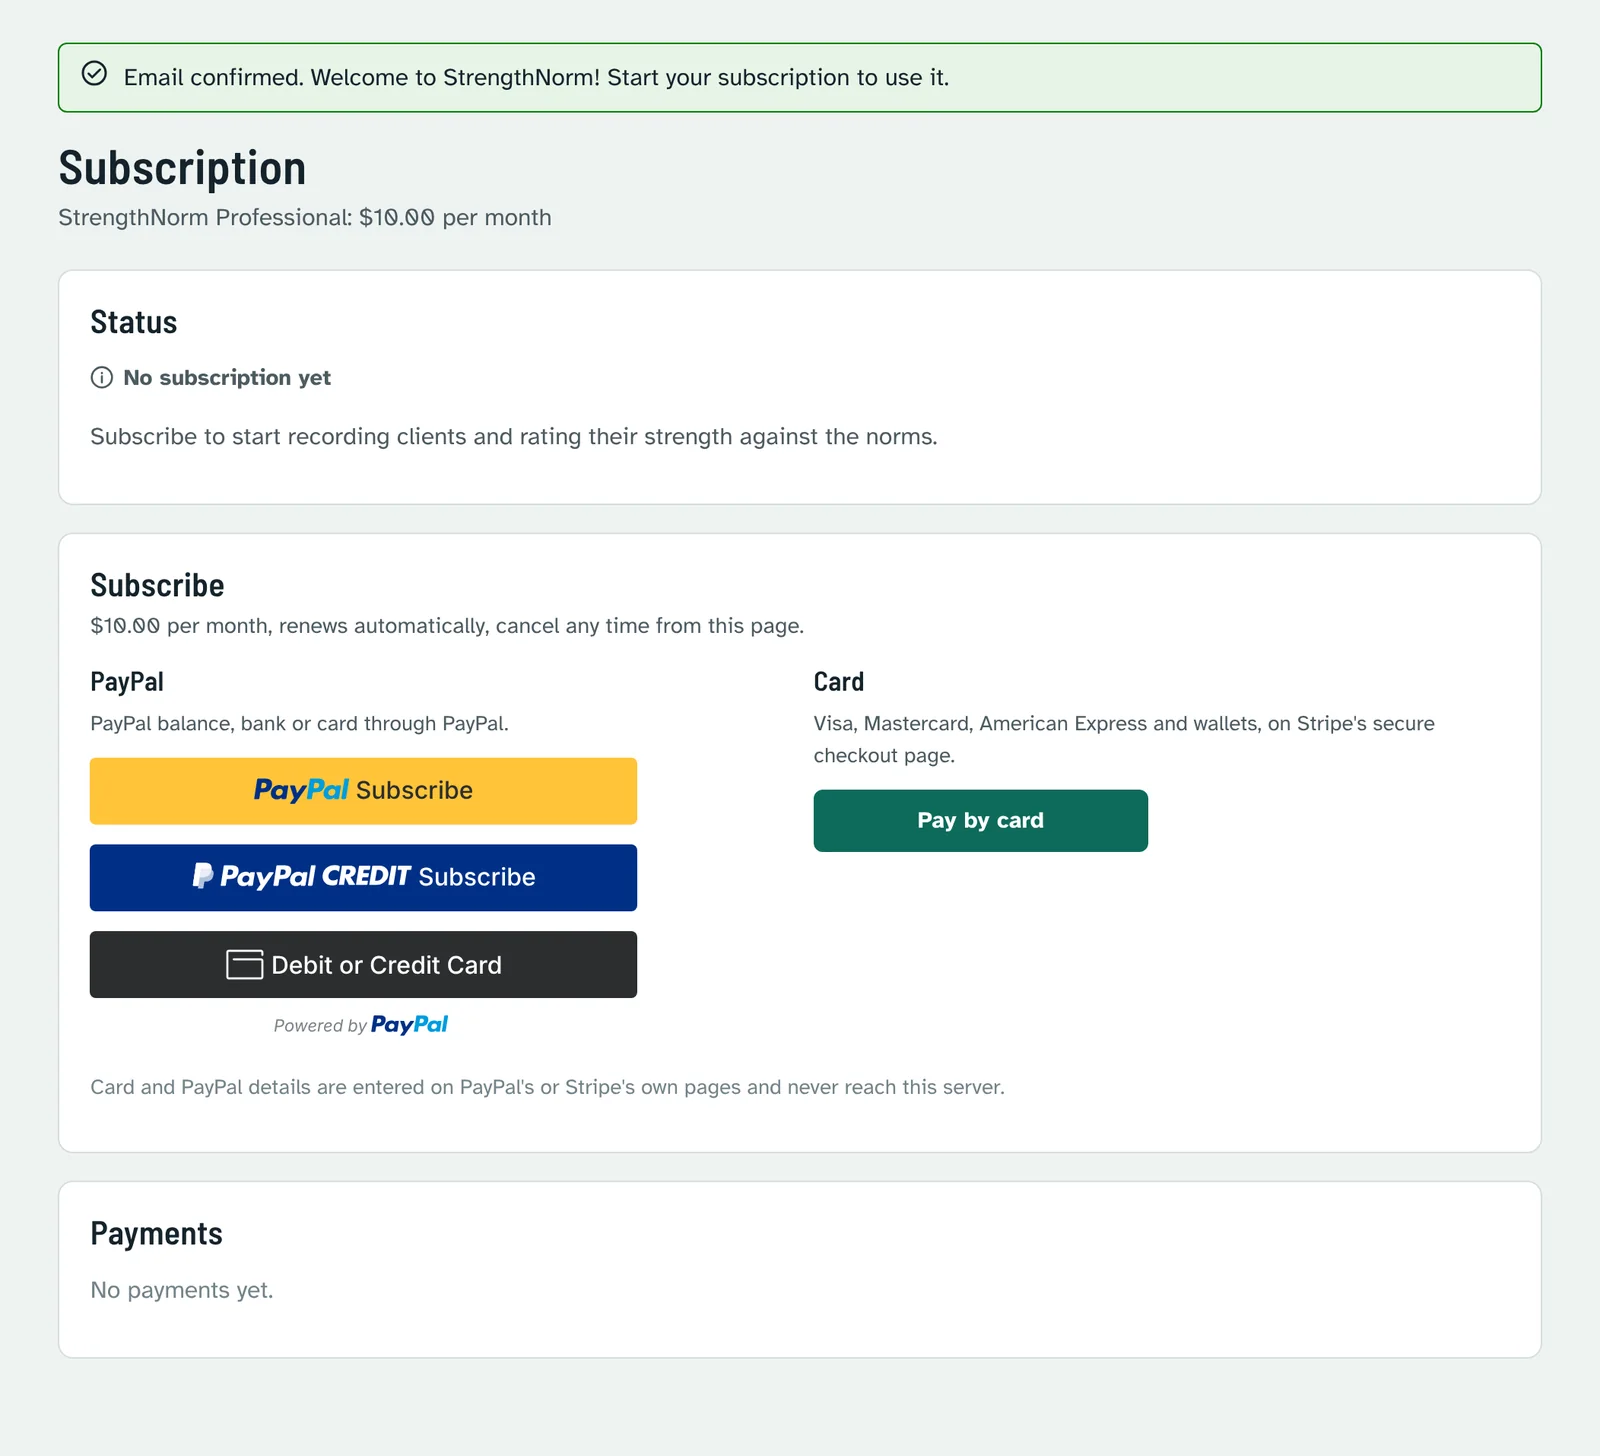
Task: Click the yellow PayPal Subscribe button
Action: tap(363, 791)
